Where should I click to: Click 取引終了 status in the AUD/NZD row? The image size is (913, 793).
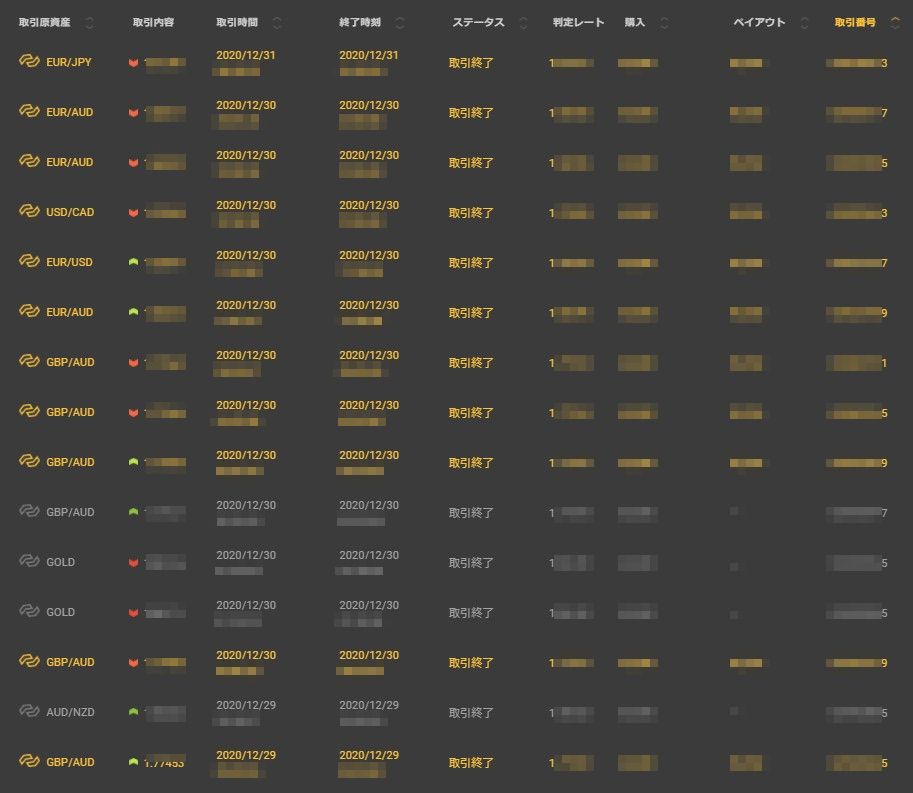[x=471, y=713]
